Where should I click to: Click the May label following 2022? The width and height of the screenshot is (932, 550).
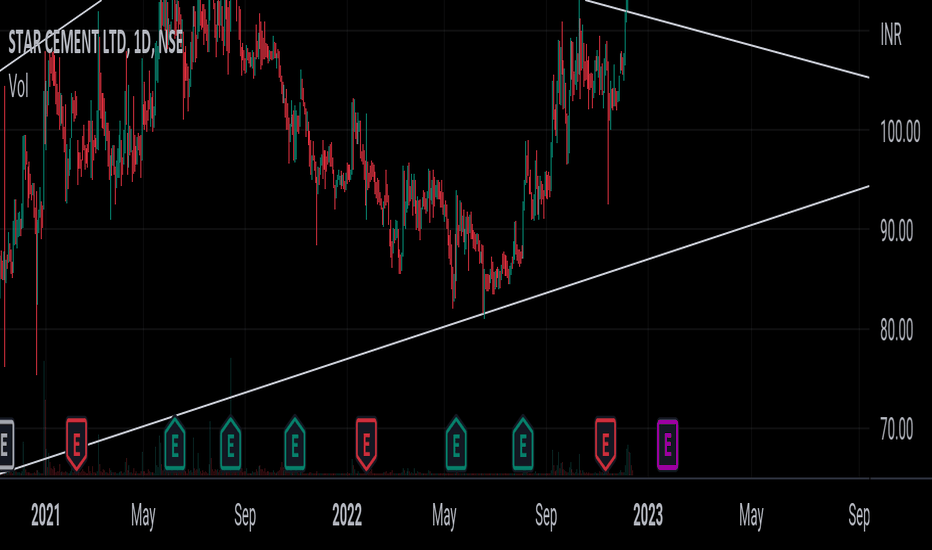pyautogui.click(x=444, y=516)
